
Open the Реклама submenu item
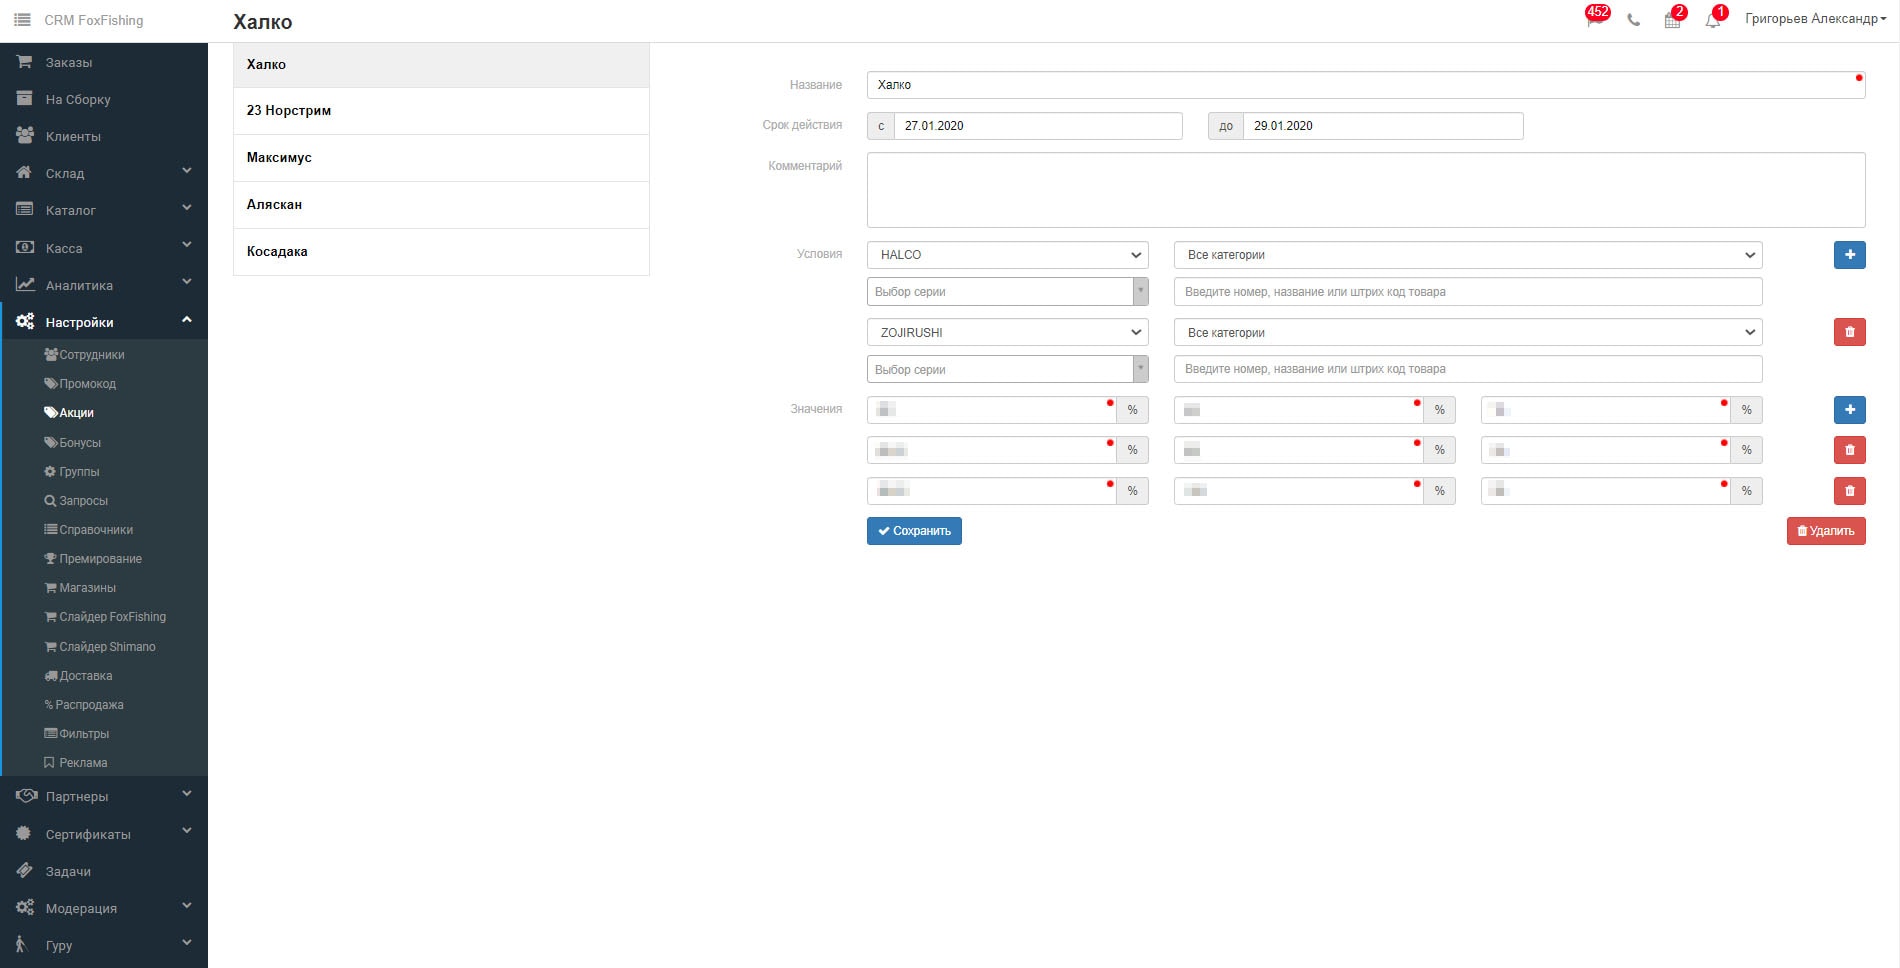(76, 763)
